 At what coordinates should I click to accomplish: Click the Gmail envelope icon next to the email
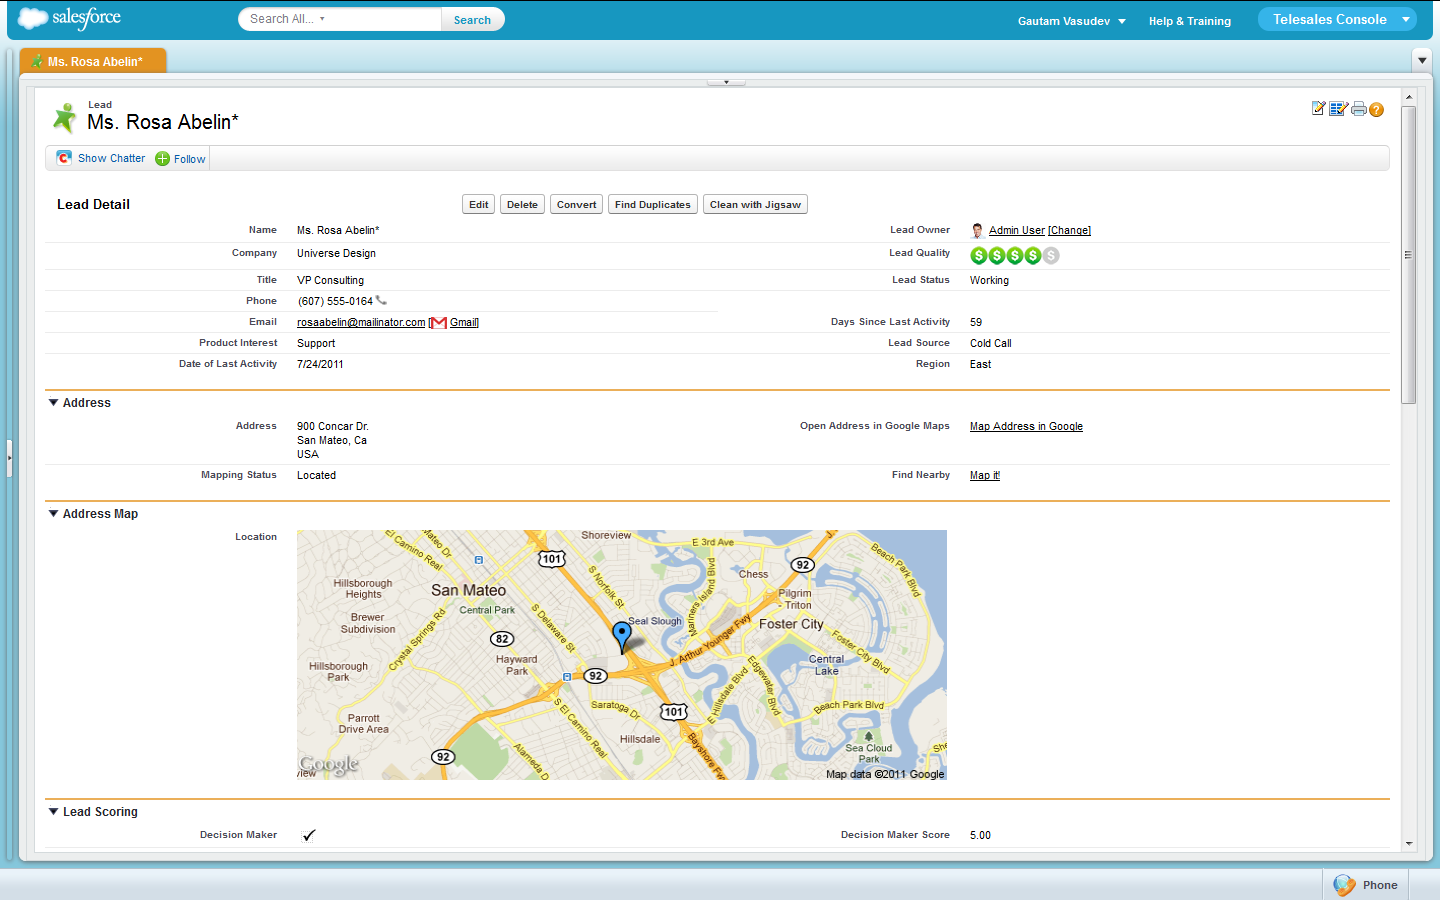(438, 322)
